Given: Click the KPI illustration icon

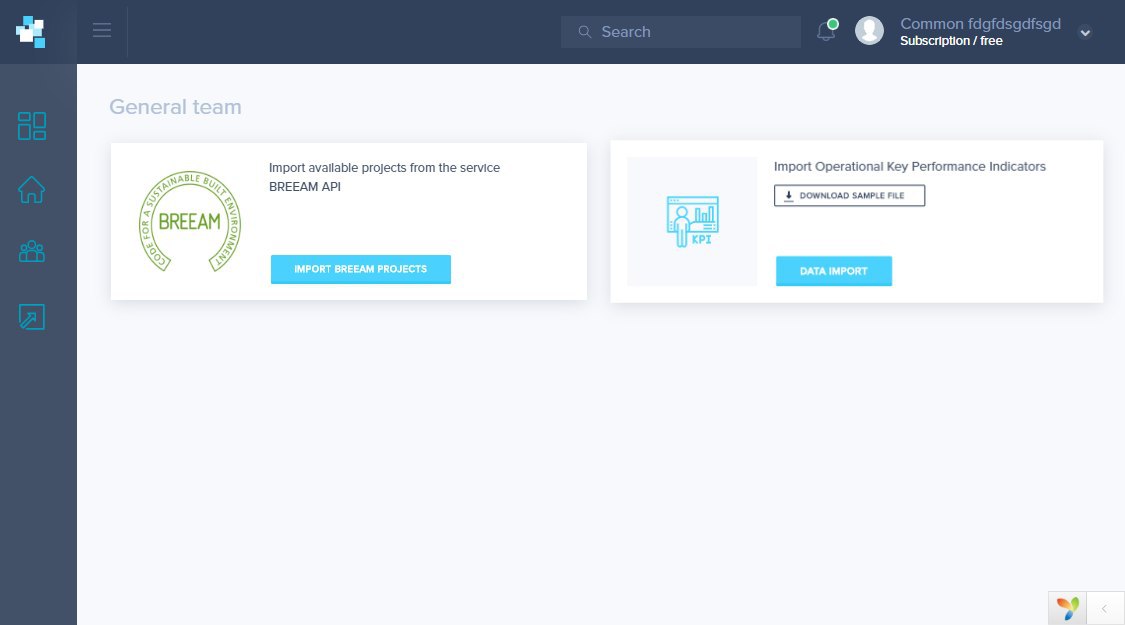Looking at the screenshot, I should 692,221.
